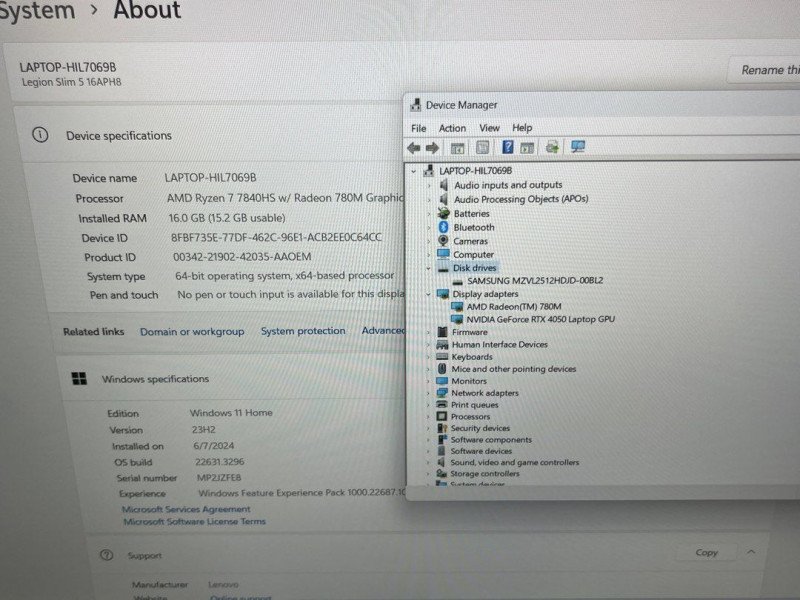Image resolution: width=800 pixels, height=600 pixels.
Task: Click the Back arrow in Device Manager toolbar
Action: [414, 148]
